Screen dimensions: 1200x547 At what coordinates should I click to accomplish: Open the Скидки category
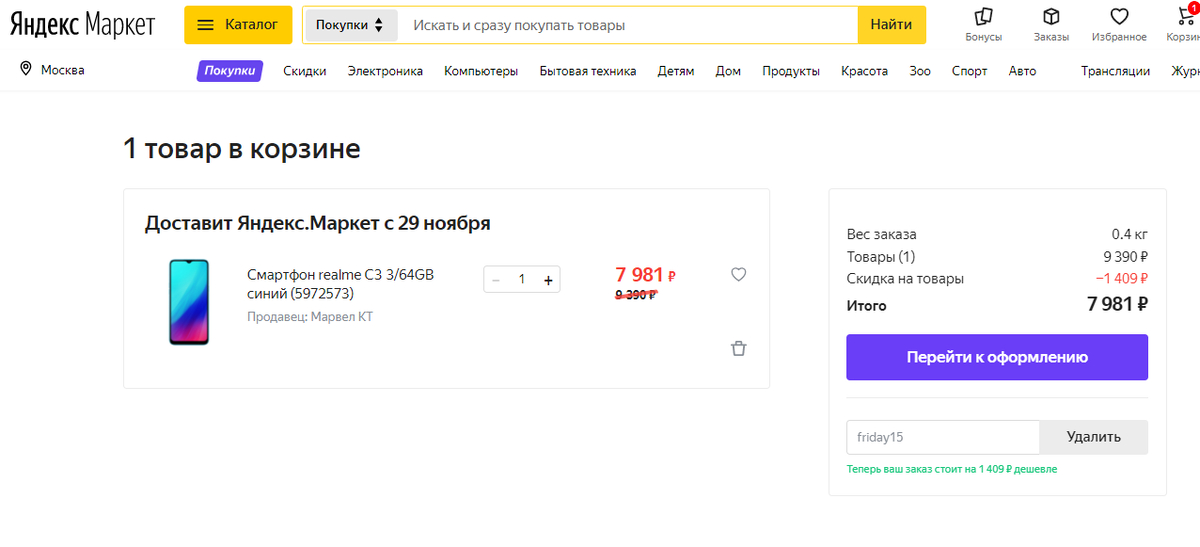pyautogui.click(x=305, y=71)
